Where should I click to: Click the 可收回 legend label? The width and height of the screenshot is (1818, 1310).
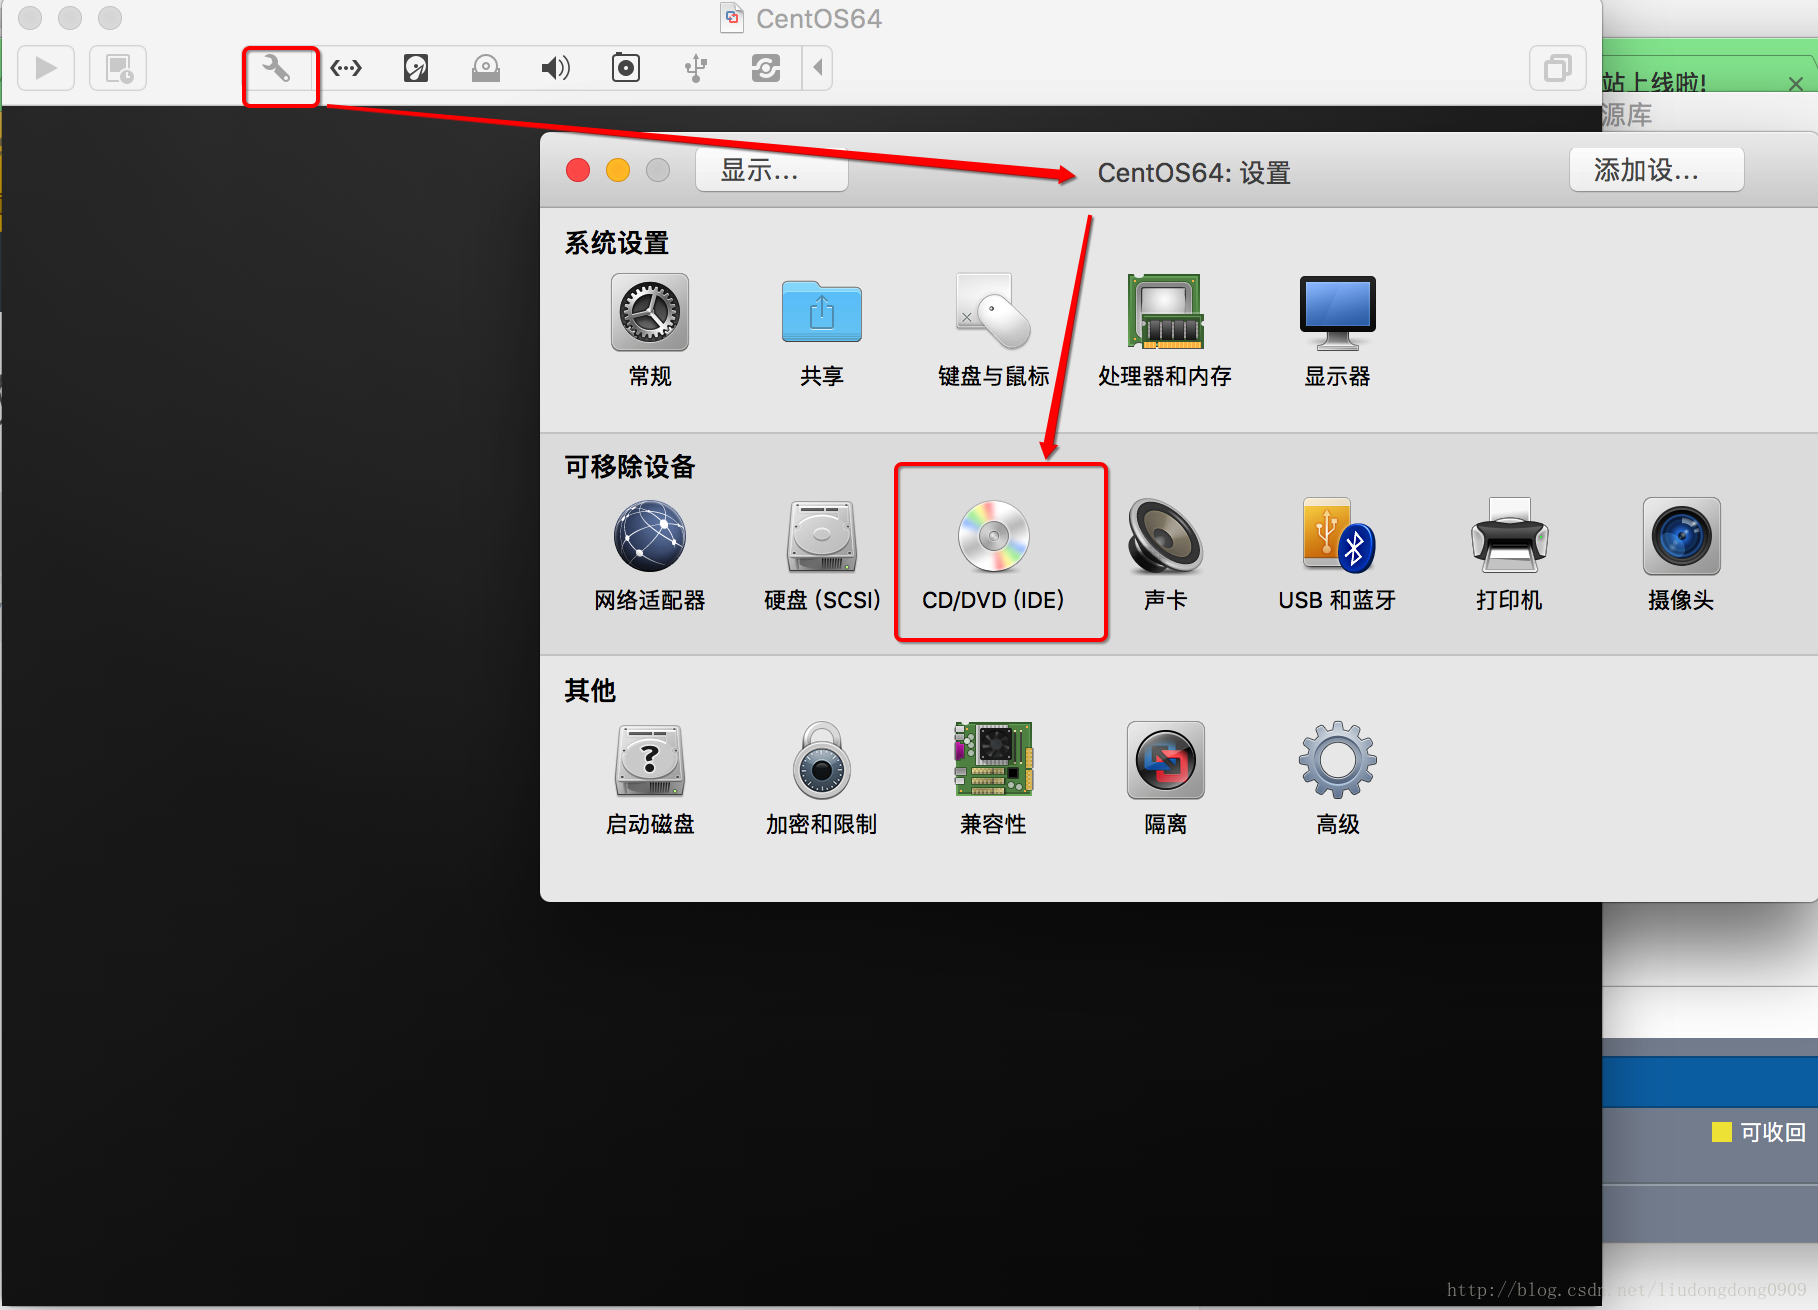tap(1773, 1132)
